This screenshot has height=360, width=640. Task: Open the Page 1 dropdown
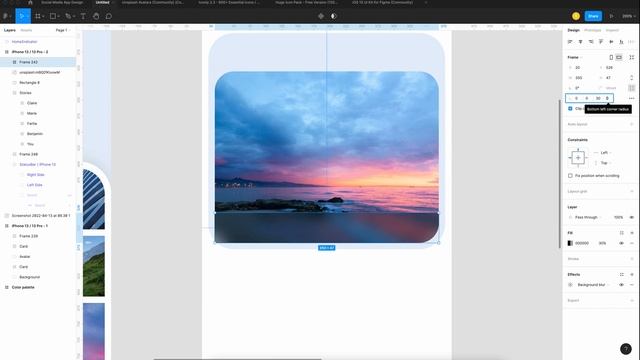pyautogui.click(x=63, y=30)
